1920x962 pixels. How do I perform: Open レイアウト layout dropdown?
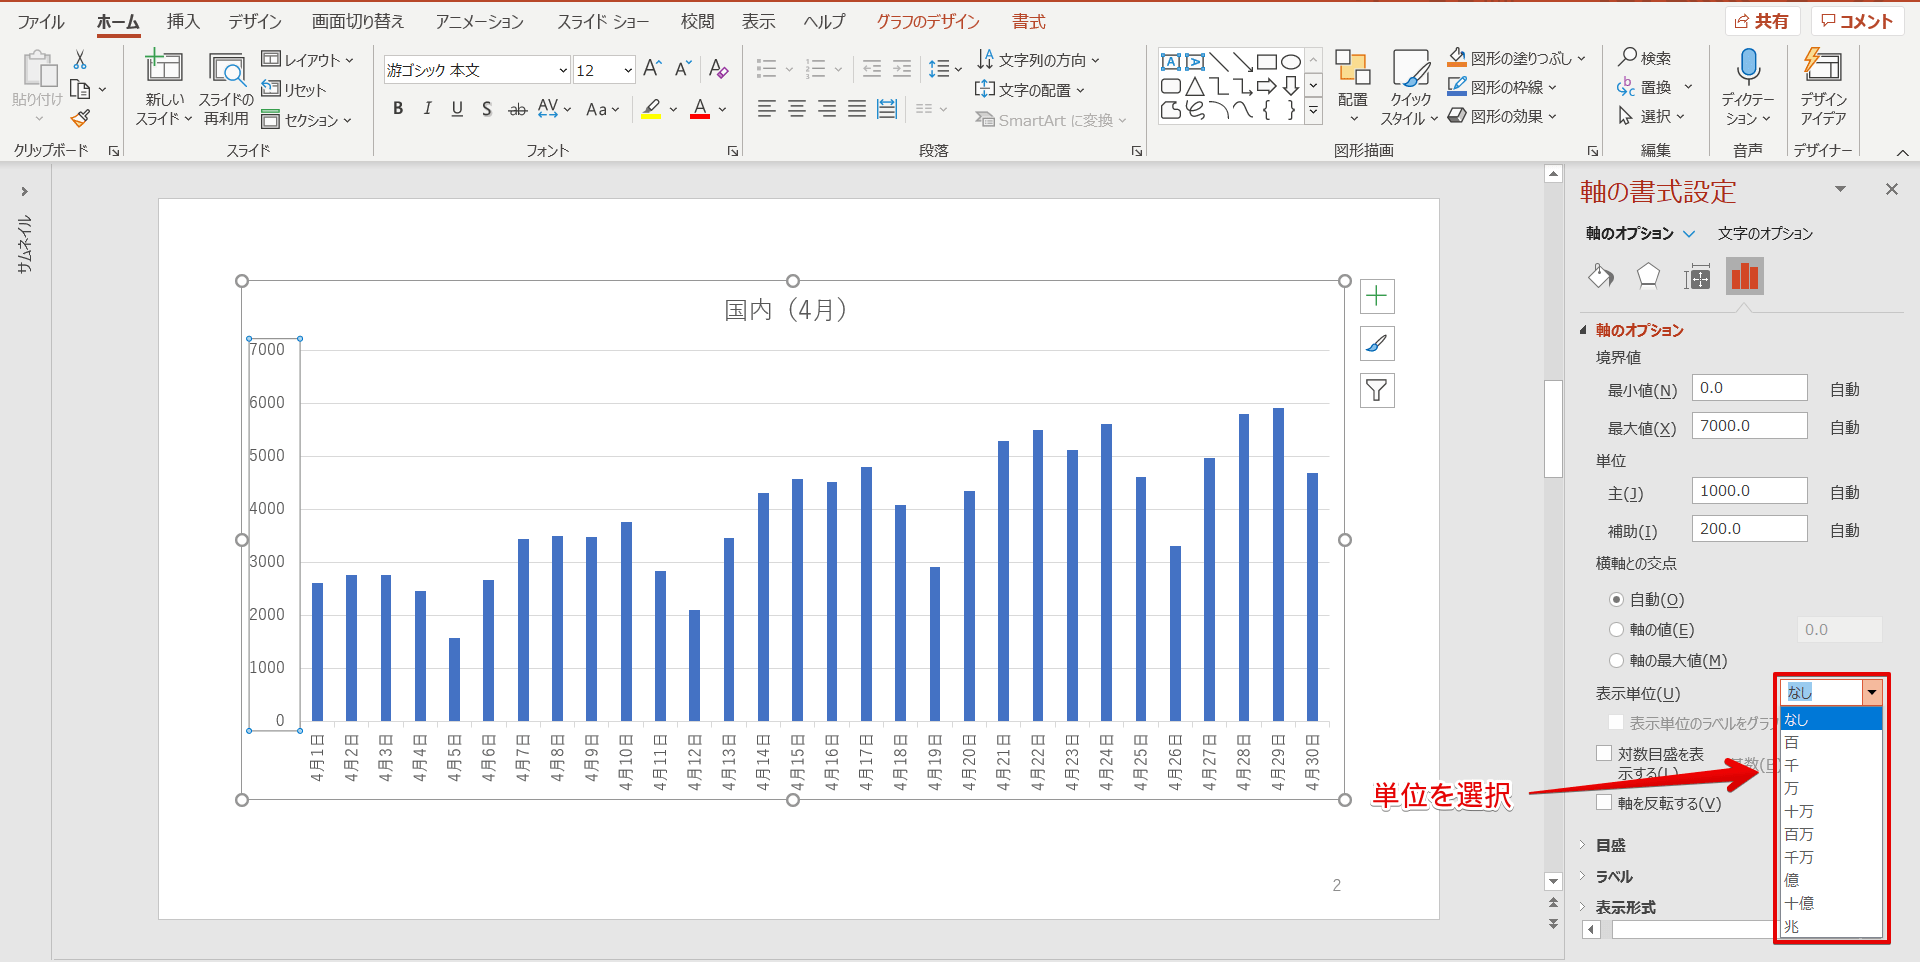coord(308,60)
